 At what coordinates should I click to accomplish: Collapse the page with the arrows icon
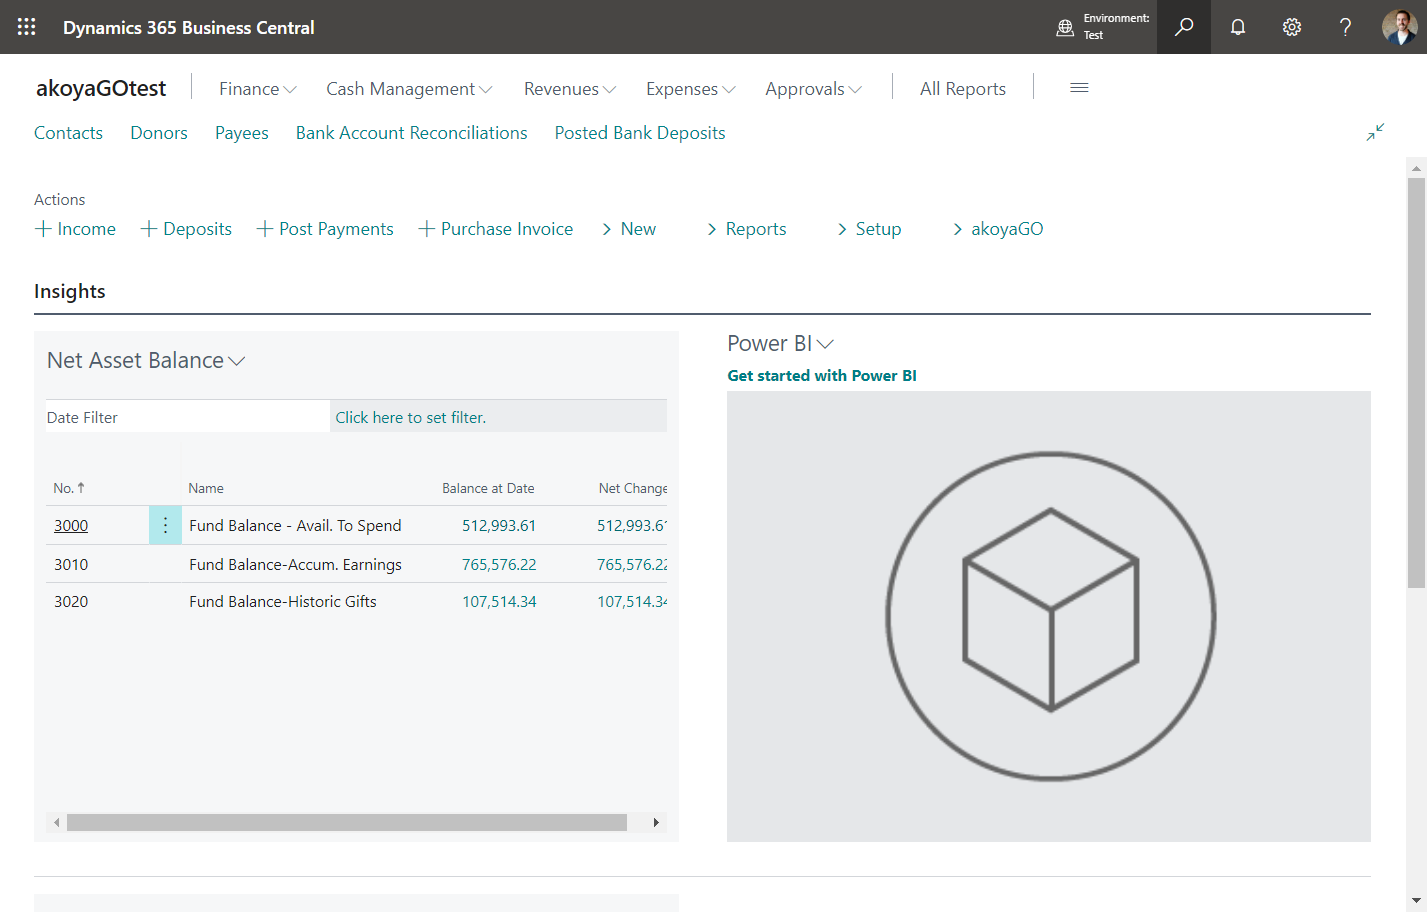pos(1376,132)
